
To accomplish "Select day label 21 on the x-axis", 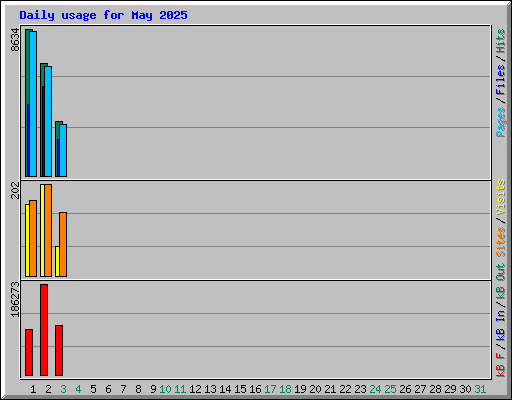I will [x=330, y=389].
